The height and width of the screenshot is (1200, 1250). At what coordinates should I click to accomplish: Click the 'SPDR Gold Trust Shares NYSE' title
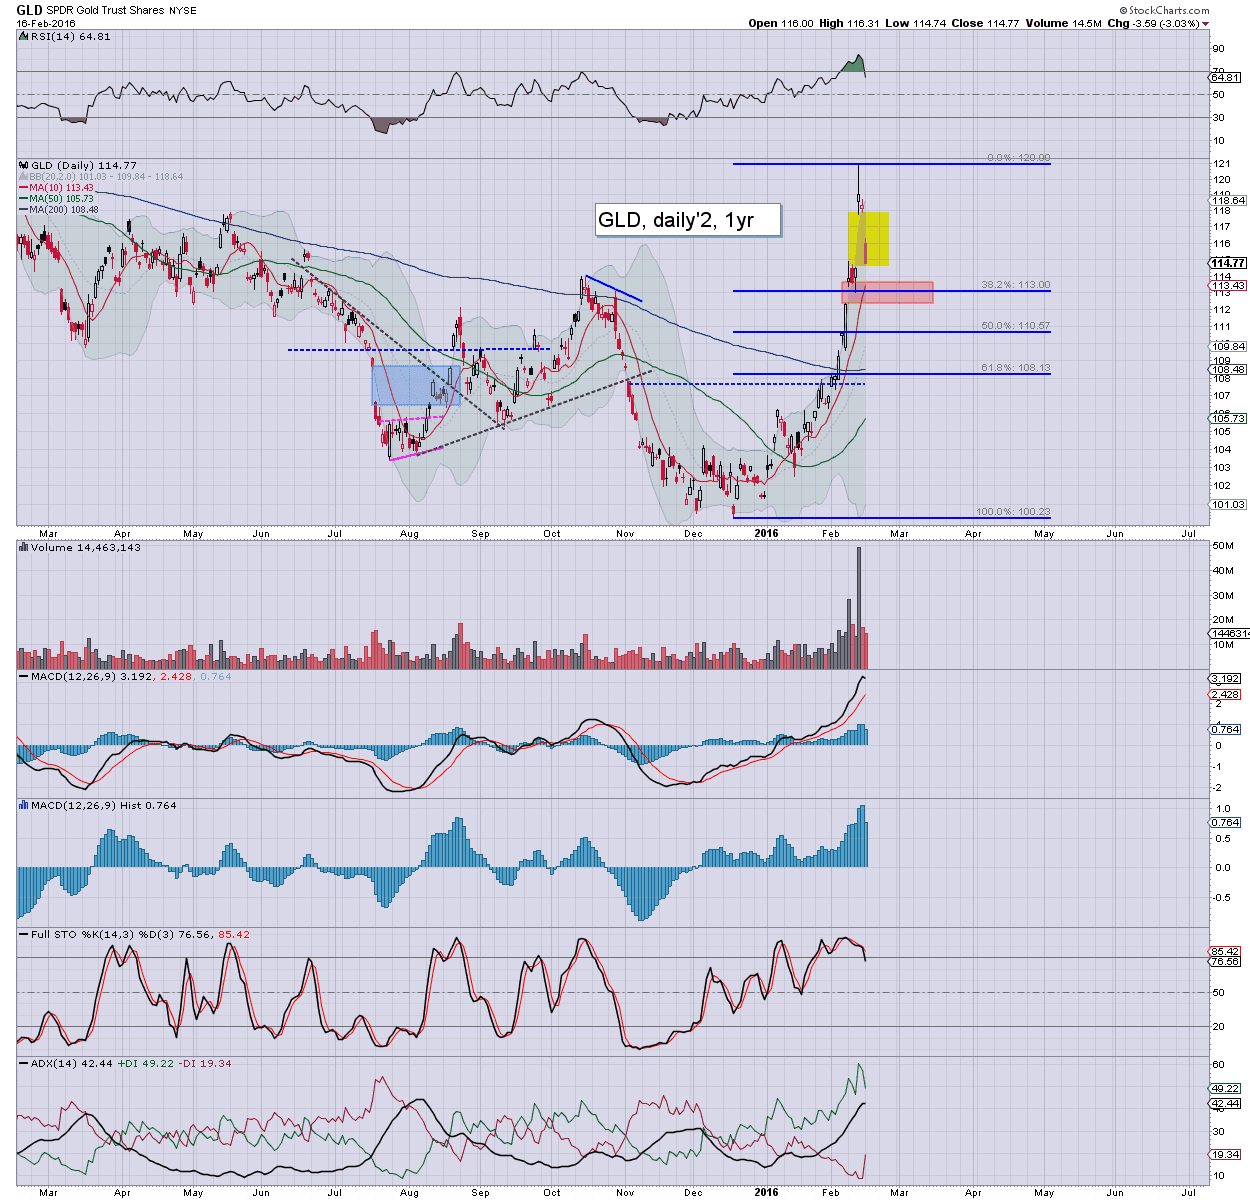pos(121,11)
